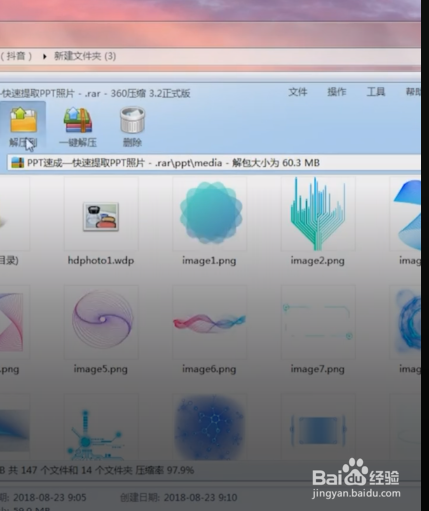Click the image1.png file name
Screen dimensions: 429x511
click(x=209, y=260)
